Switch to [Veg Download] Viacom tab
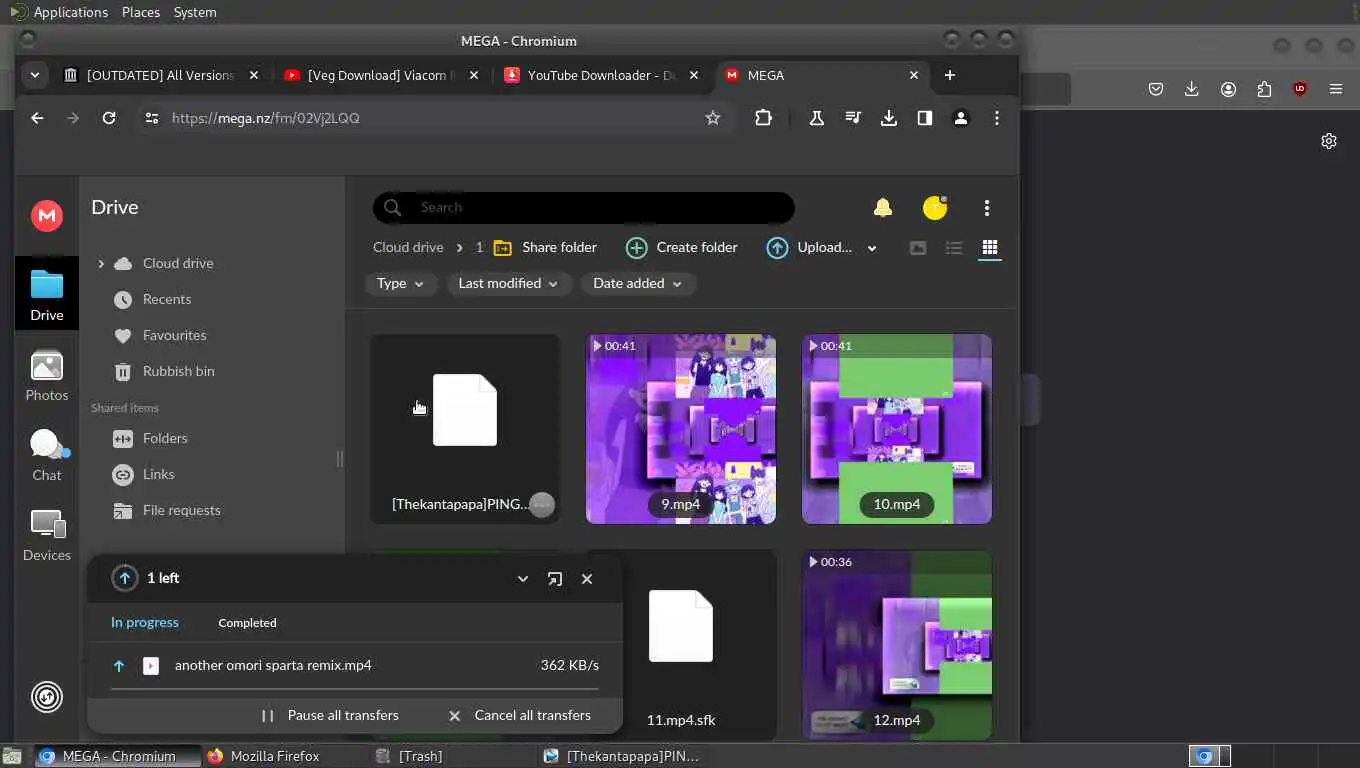This screenshot has height=768, width=1360. point(381,75)
